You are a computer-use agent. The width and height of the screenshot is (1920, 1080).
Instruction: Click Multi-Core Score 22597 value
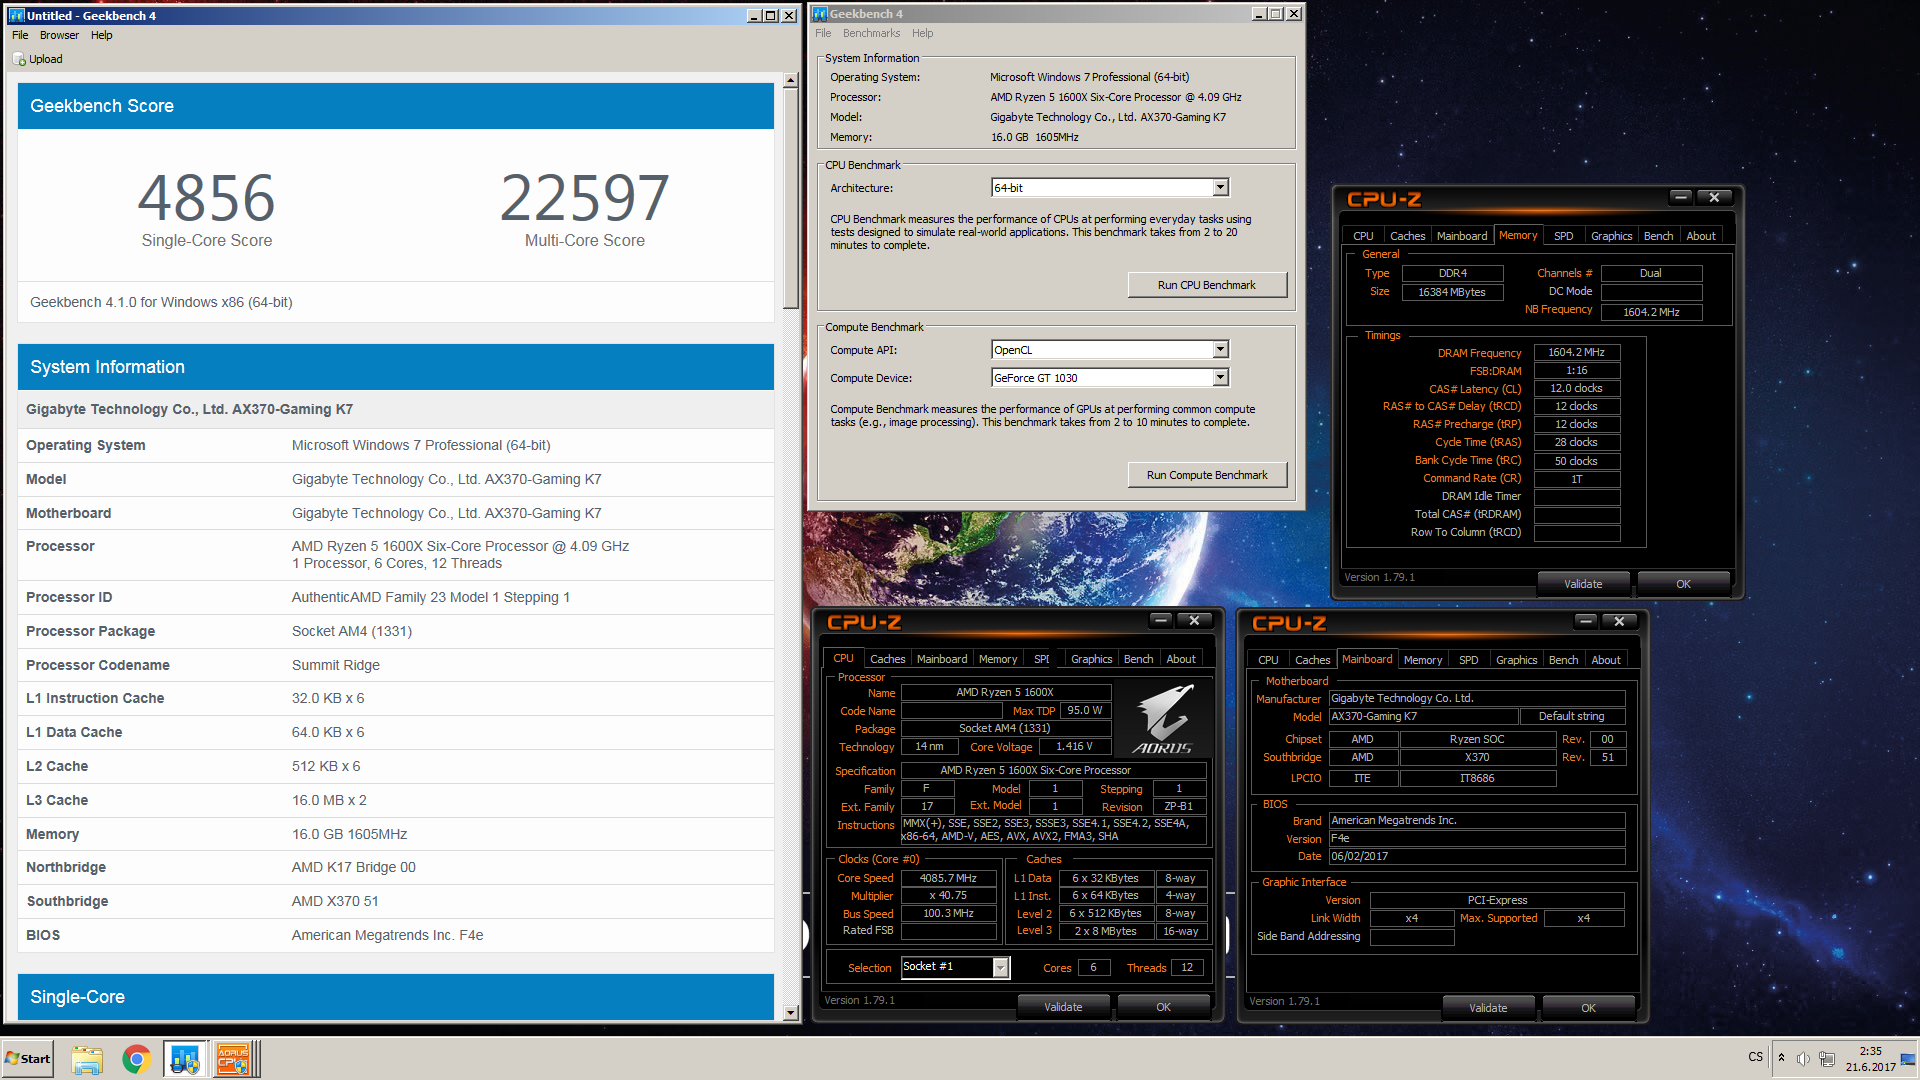(x=585, y=198)
